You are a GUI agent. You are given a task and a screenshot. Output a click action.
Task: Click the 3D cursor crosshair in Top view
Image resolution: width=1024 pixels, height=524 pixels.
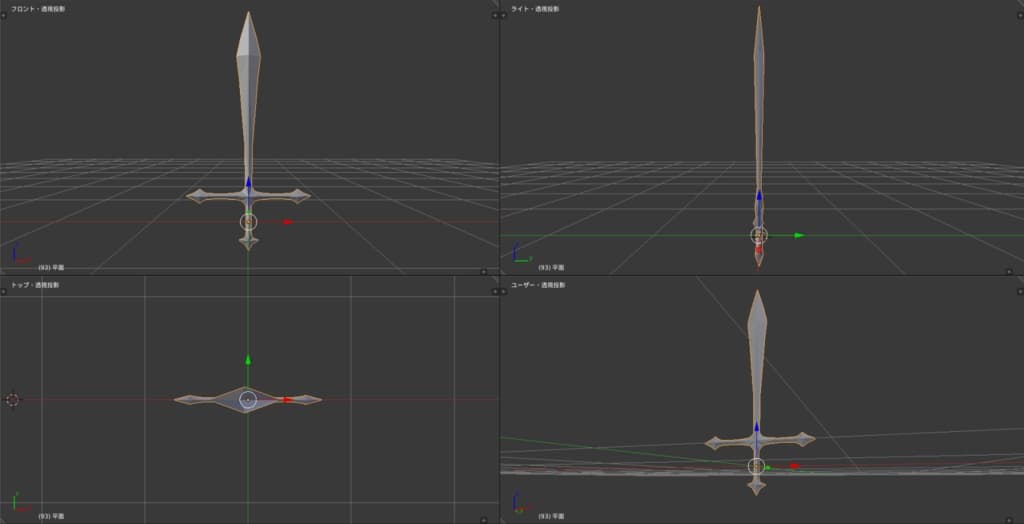point(12,399)
